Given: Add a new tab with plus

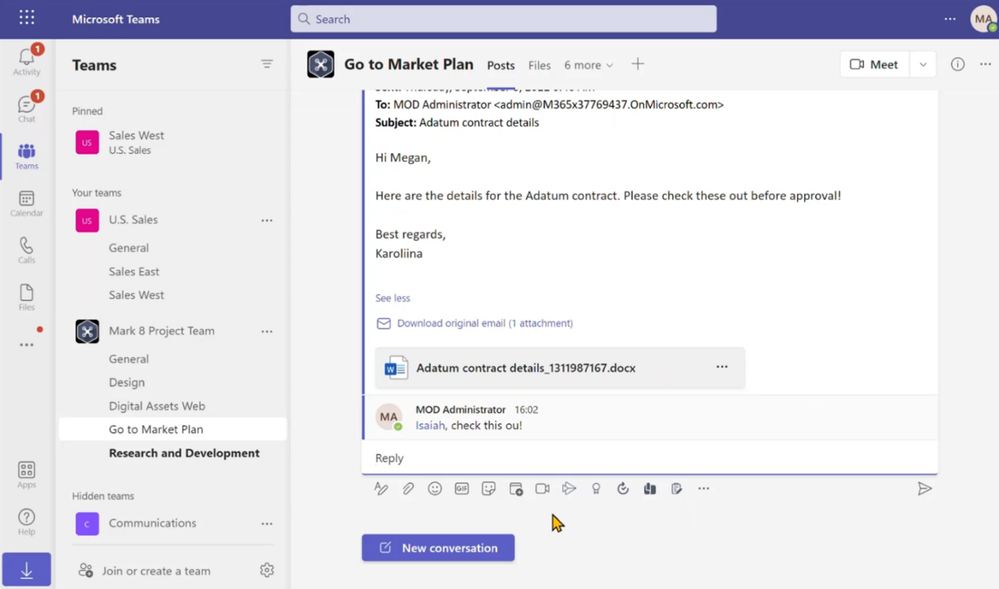Looking at the screenshot, I should coord(638,64).
